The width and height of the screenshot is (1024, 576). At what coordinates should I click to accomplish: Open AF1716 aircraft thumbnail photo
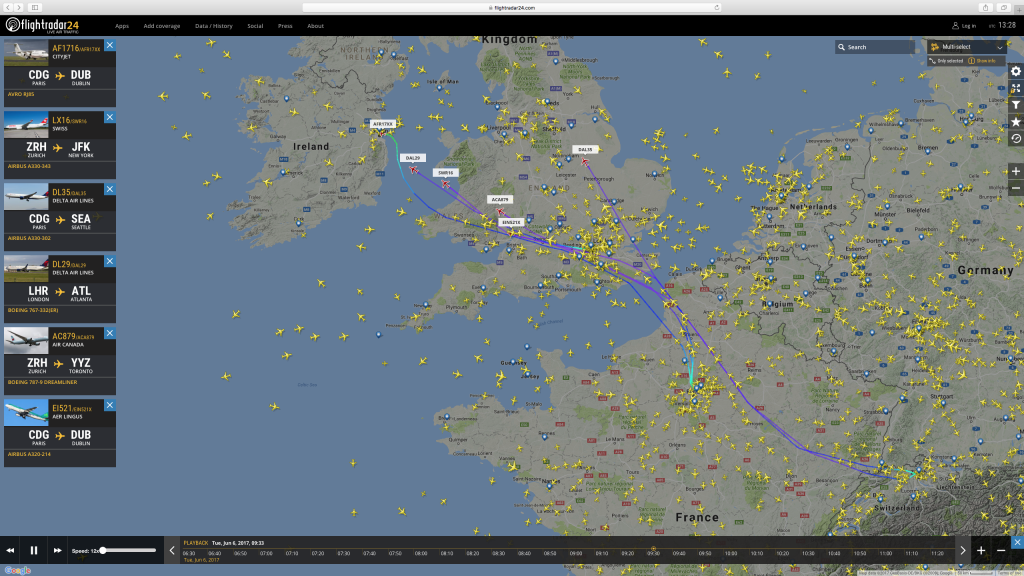26,52
